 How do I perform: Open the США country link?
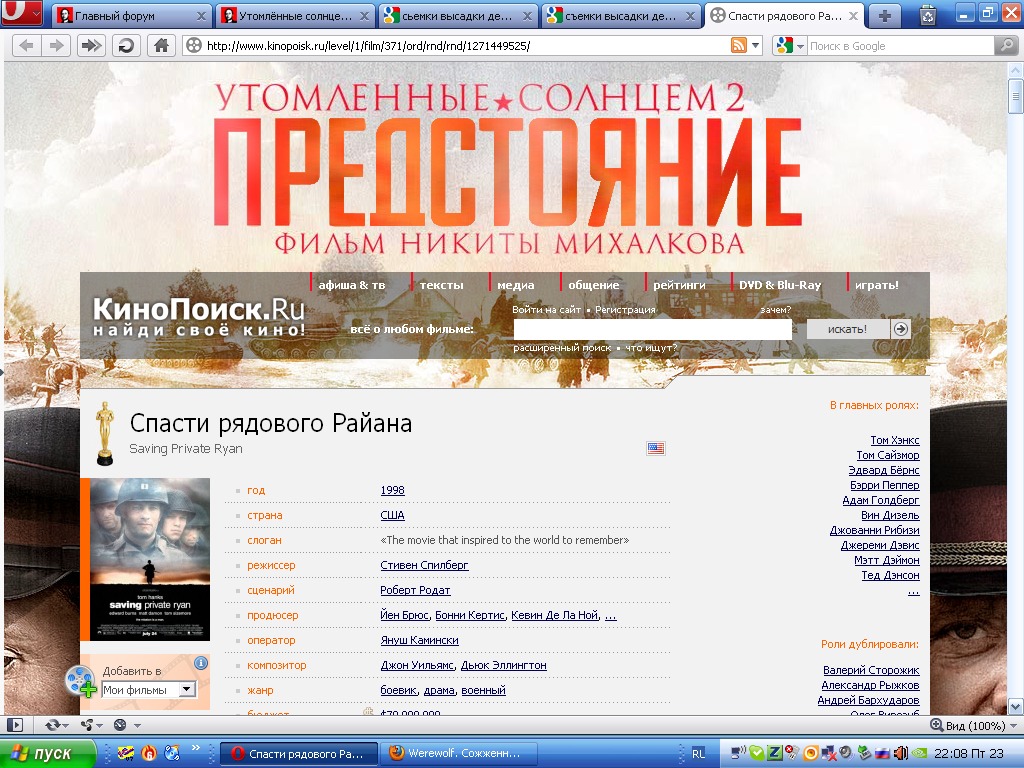pyautogui.click(x=392, y=515)
